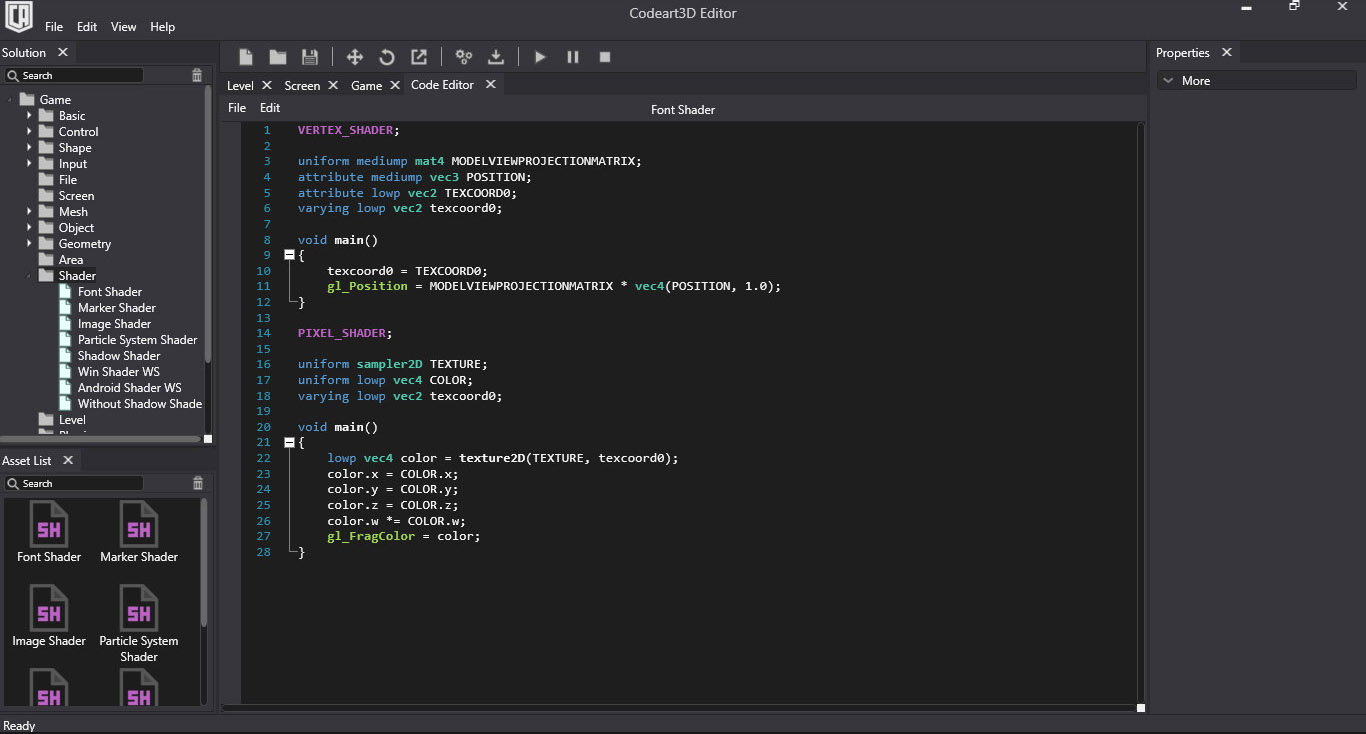Screen dimensions: 1366x734
Task: Click the trash icon in Solution panel
Action: (x=197, y=75)
